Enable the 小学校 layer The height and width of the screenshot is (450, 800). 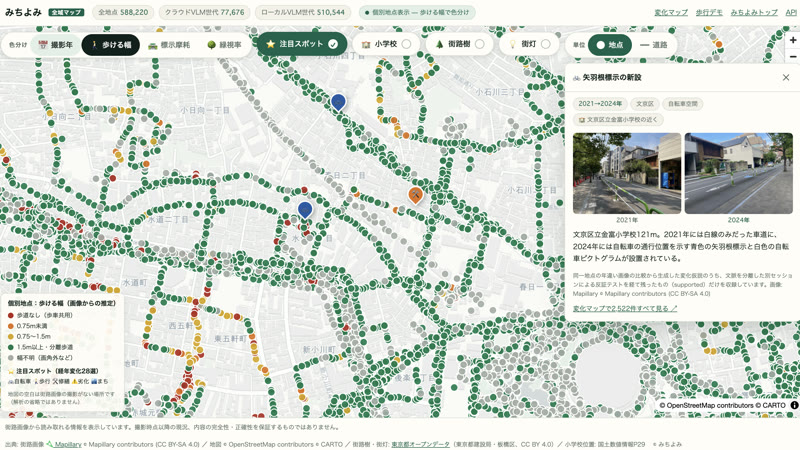(386, 44)
